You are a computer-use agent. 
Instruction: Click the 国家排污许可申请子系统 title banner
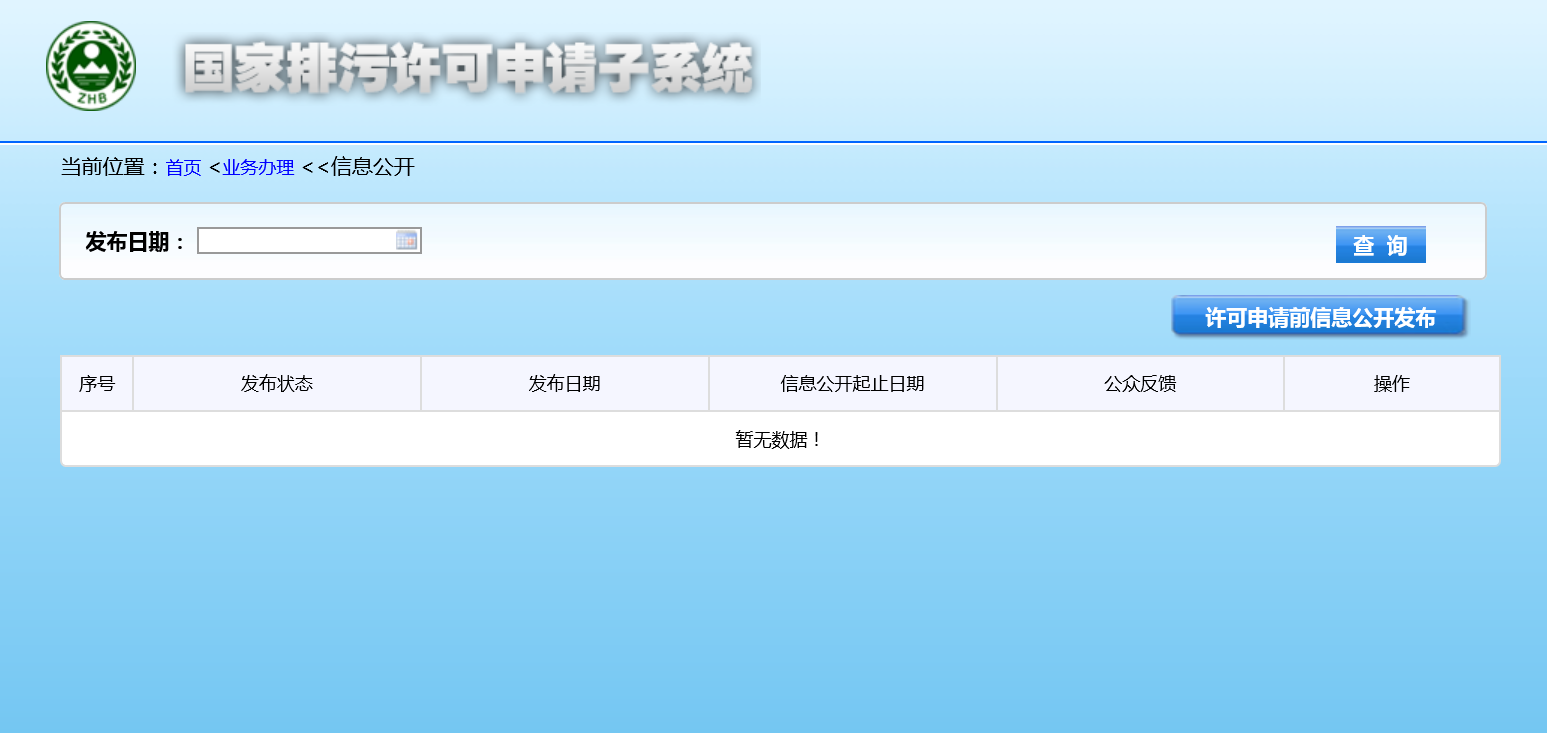click(x=468, y=68)
